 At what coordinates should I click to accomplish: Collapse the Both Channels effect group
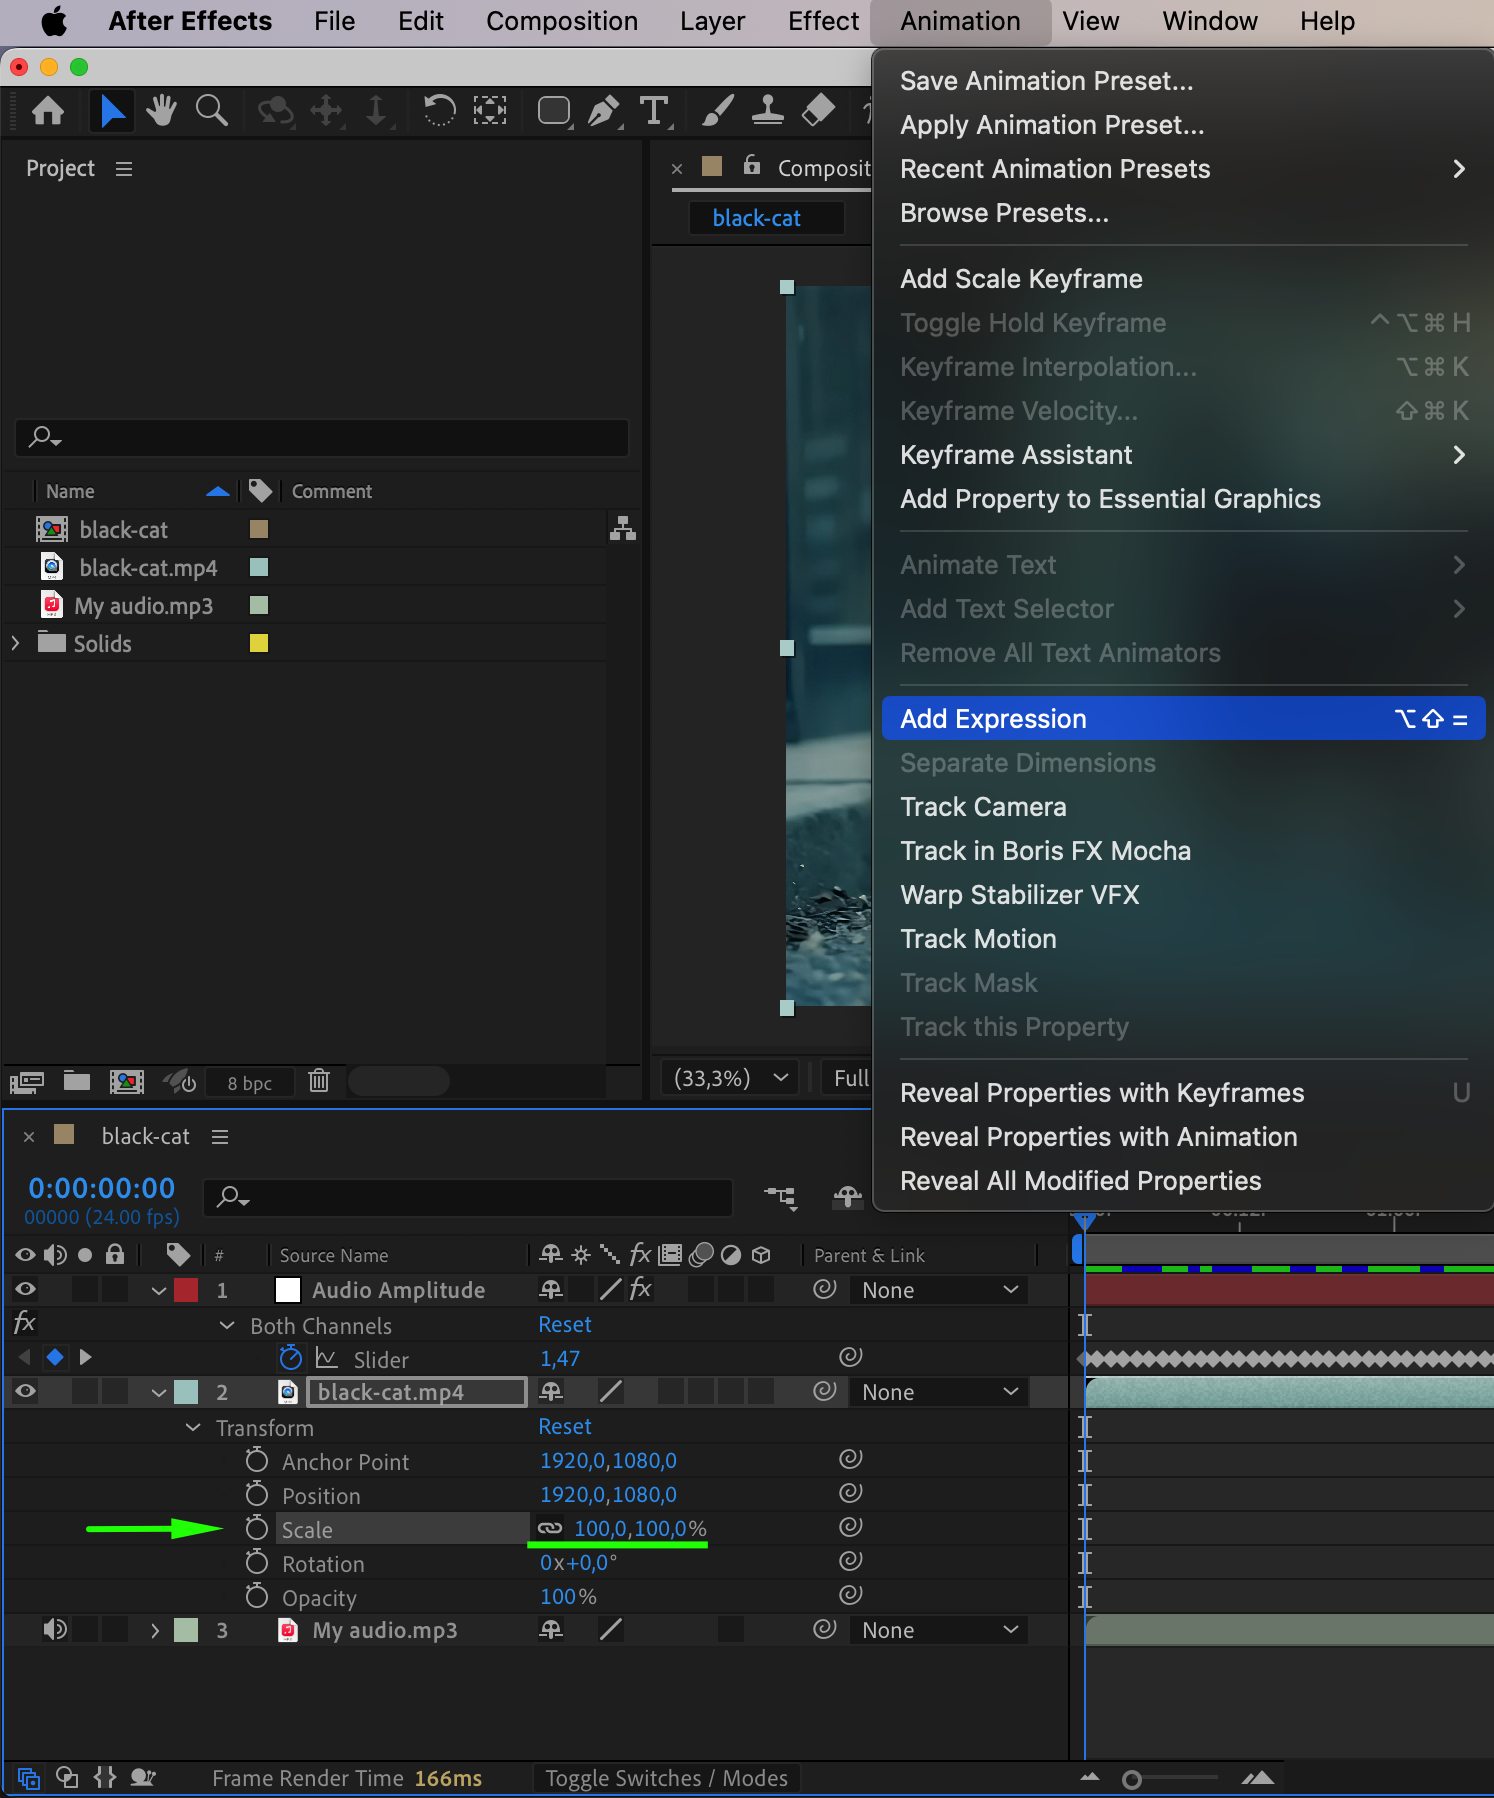tap(227, 1326)
